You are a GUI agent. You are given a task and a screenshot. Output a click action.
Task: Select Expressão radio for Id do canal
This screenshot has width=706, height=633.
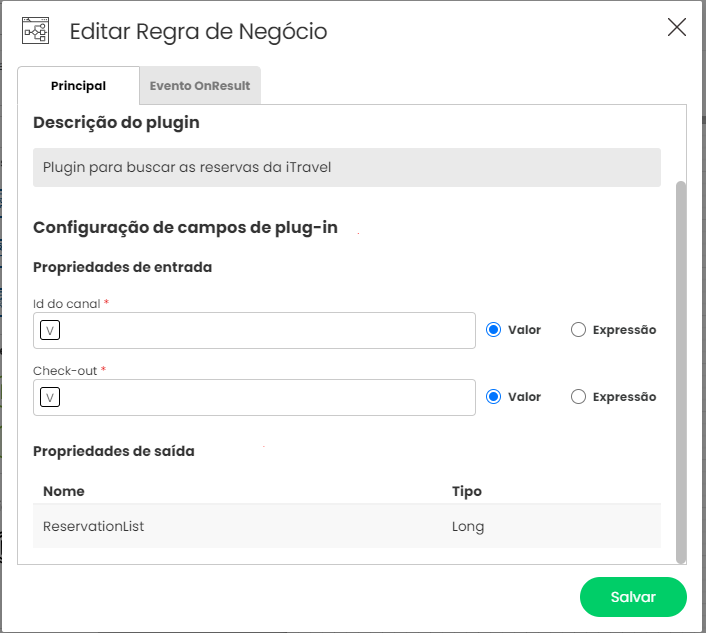(578, 330)
